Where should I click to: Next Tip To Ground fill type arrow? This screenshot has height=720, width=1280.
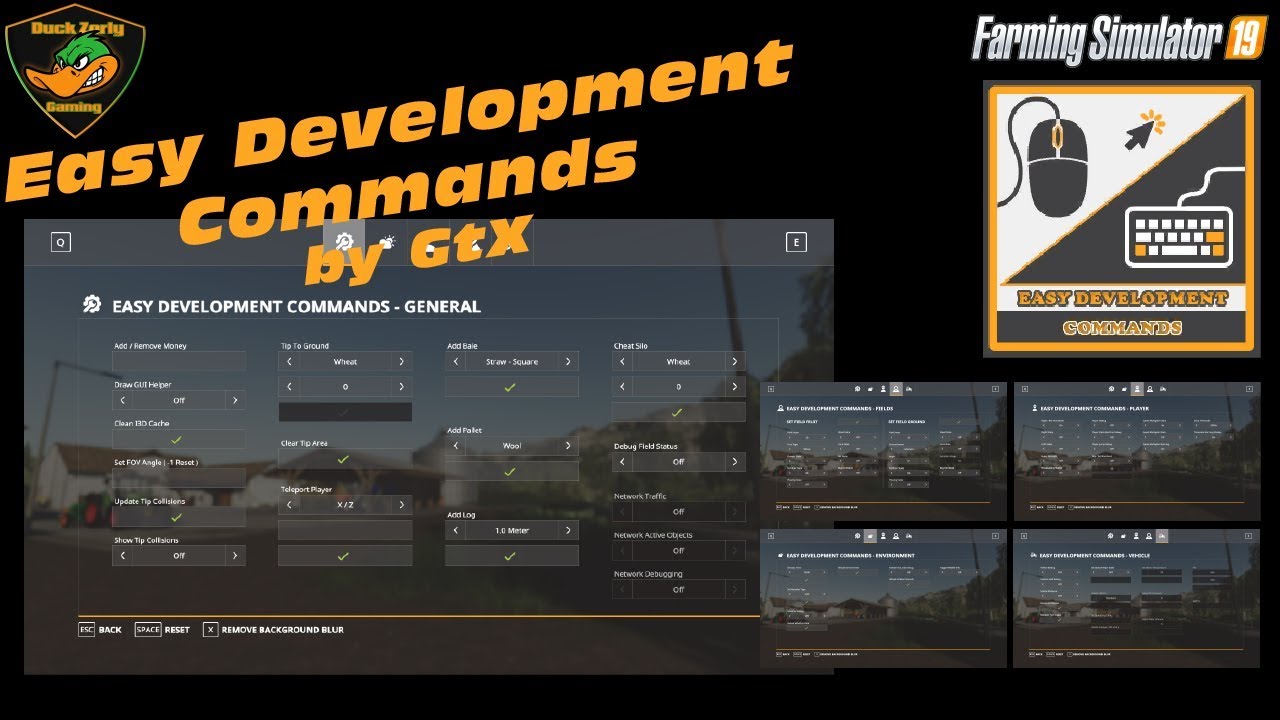point(401,361)
